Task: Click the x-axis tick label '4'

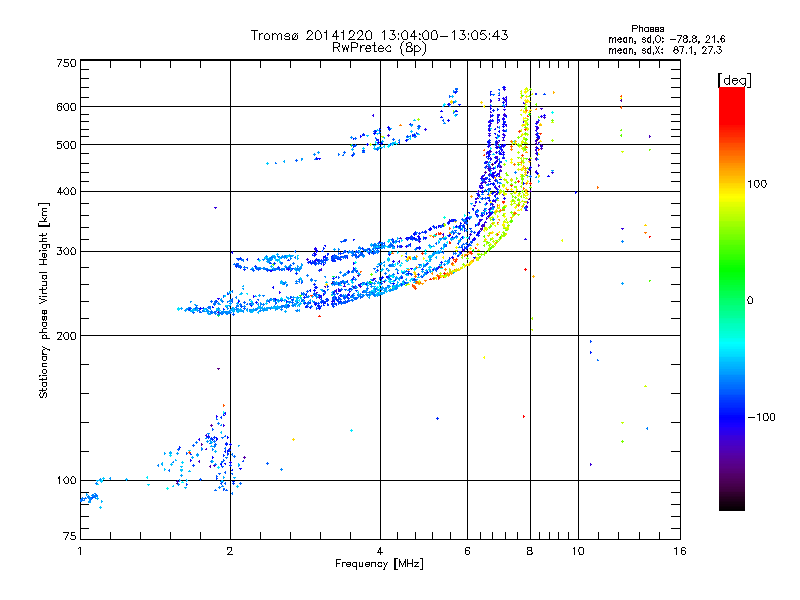Action: (380, 551)
